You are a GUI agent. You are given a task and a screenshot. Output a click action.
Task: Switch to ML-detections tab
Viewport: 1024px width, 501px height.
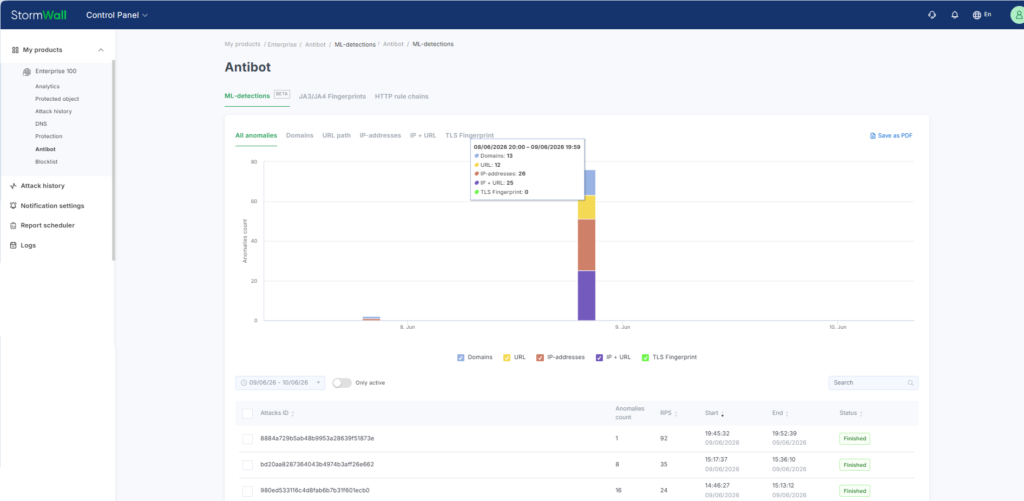248,96
